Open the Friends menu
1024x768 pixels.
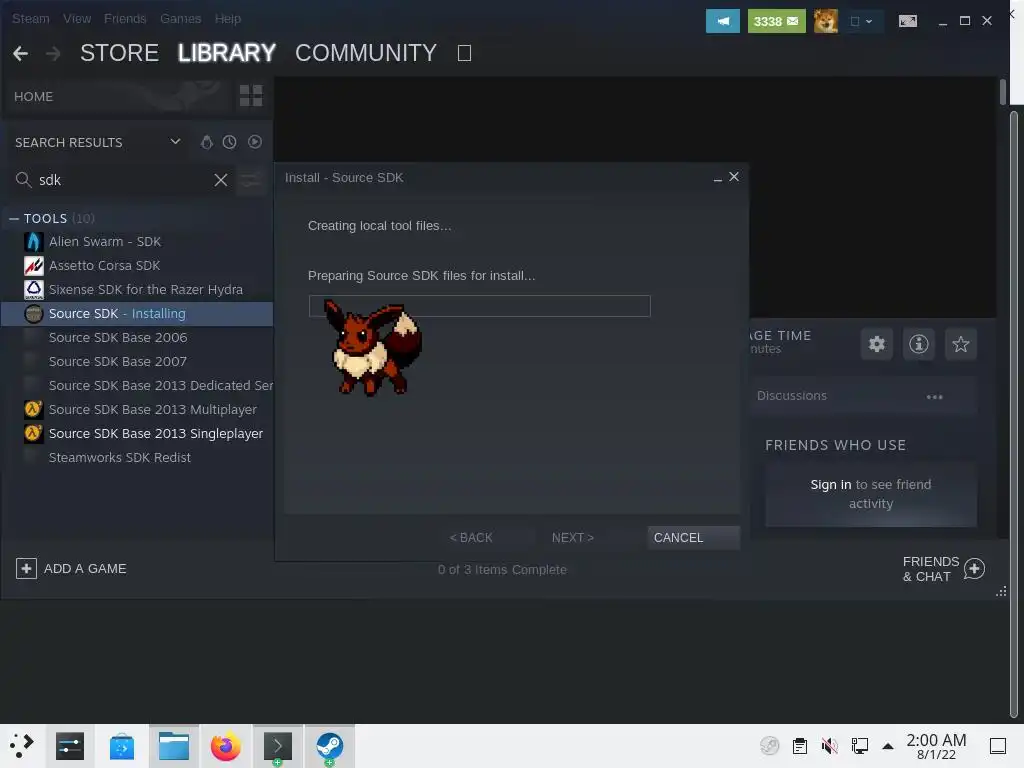point(125,19)
